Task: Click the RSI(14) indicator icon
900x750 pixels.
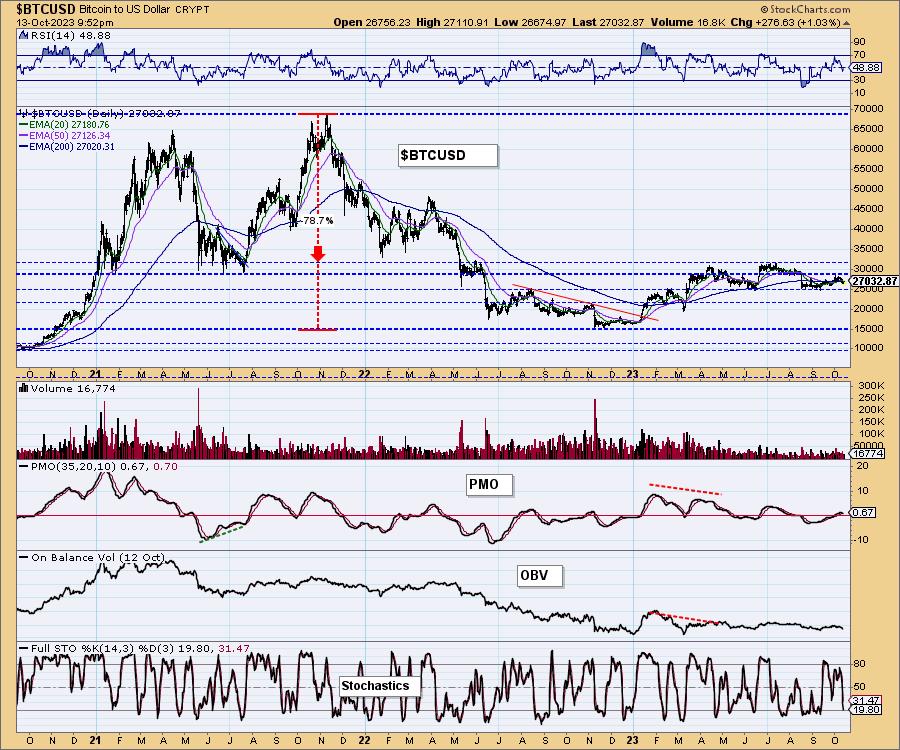Action: 23,35
